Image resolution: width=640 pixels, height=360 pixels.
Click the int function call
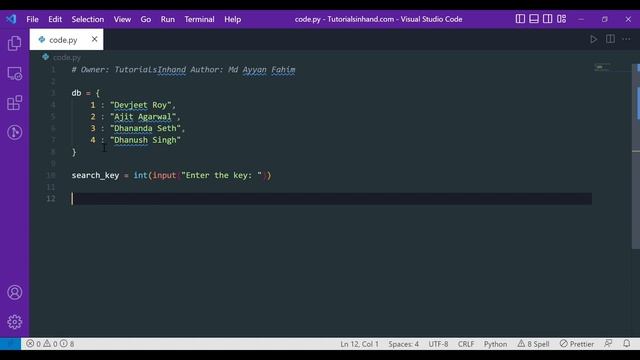pos(140,175)
